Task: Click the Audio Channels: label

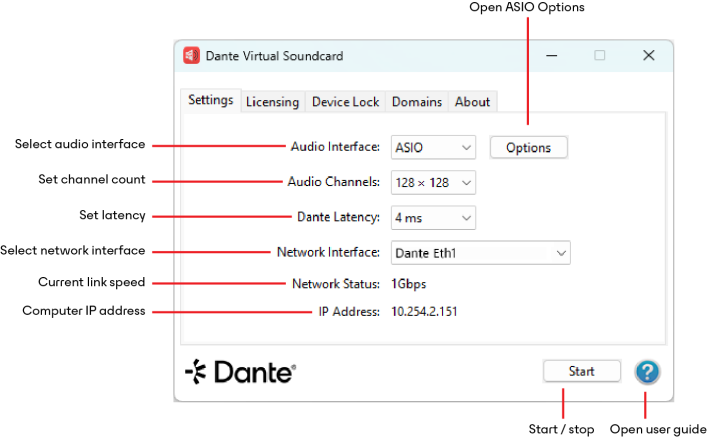Action: pos(334,182)
